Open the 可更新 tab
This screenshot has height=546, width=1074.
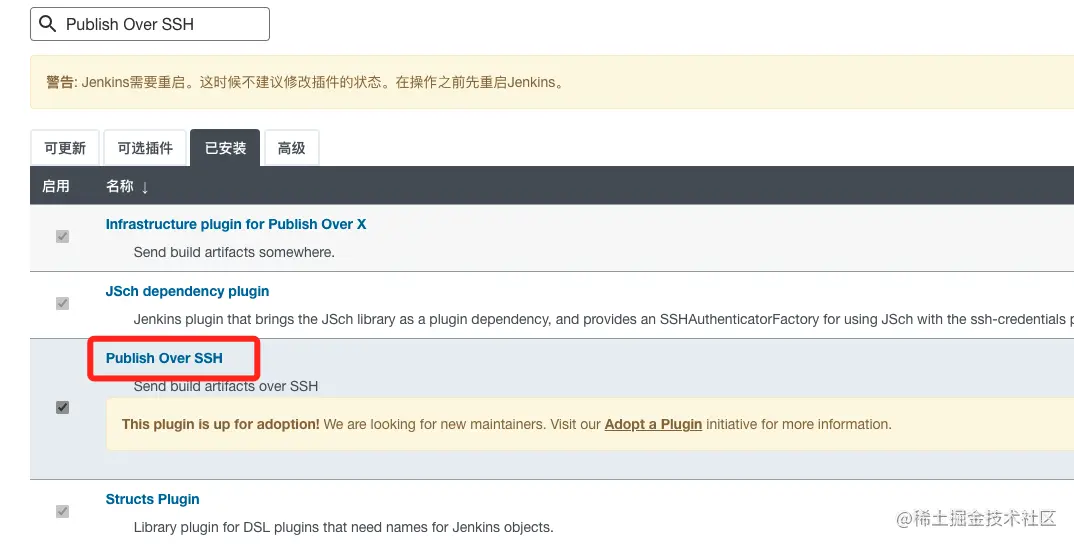pyautogui.click(x=65, y=148)
